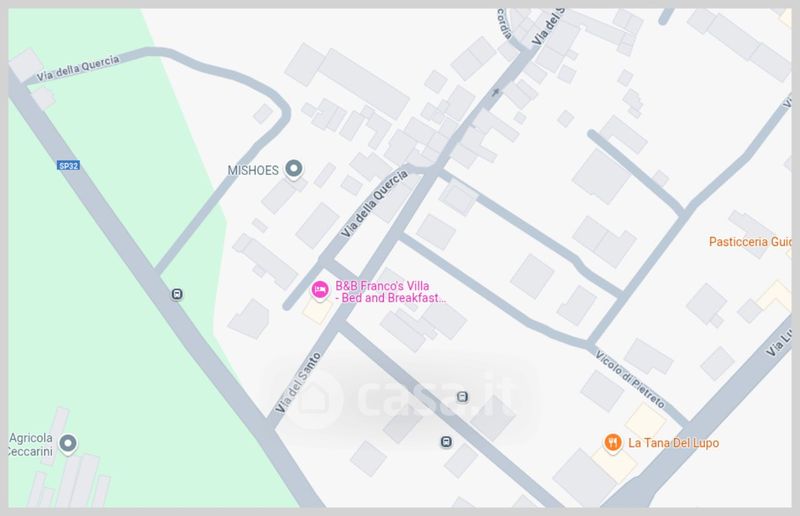Open the Agricola Ceccarini text label

click(31, 445)
